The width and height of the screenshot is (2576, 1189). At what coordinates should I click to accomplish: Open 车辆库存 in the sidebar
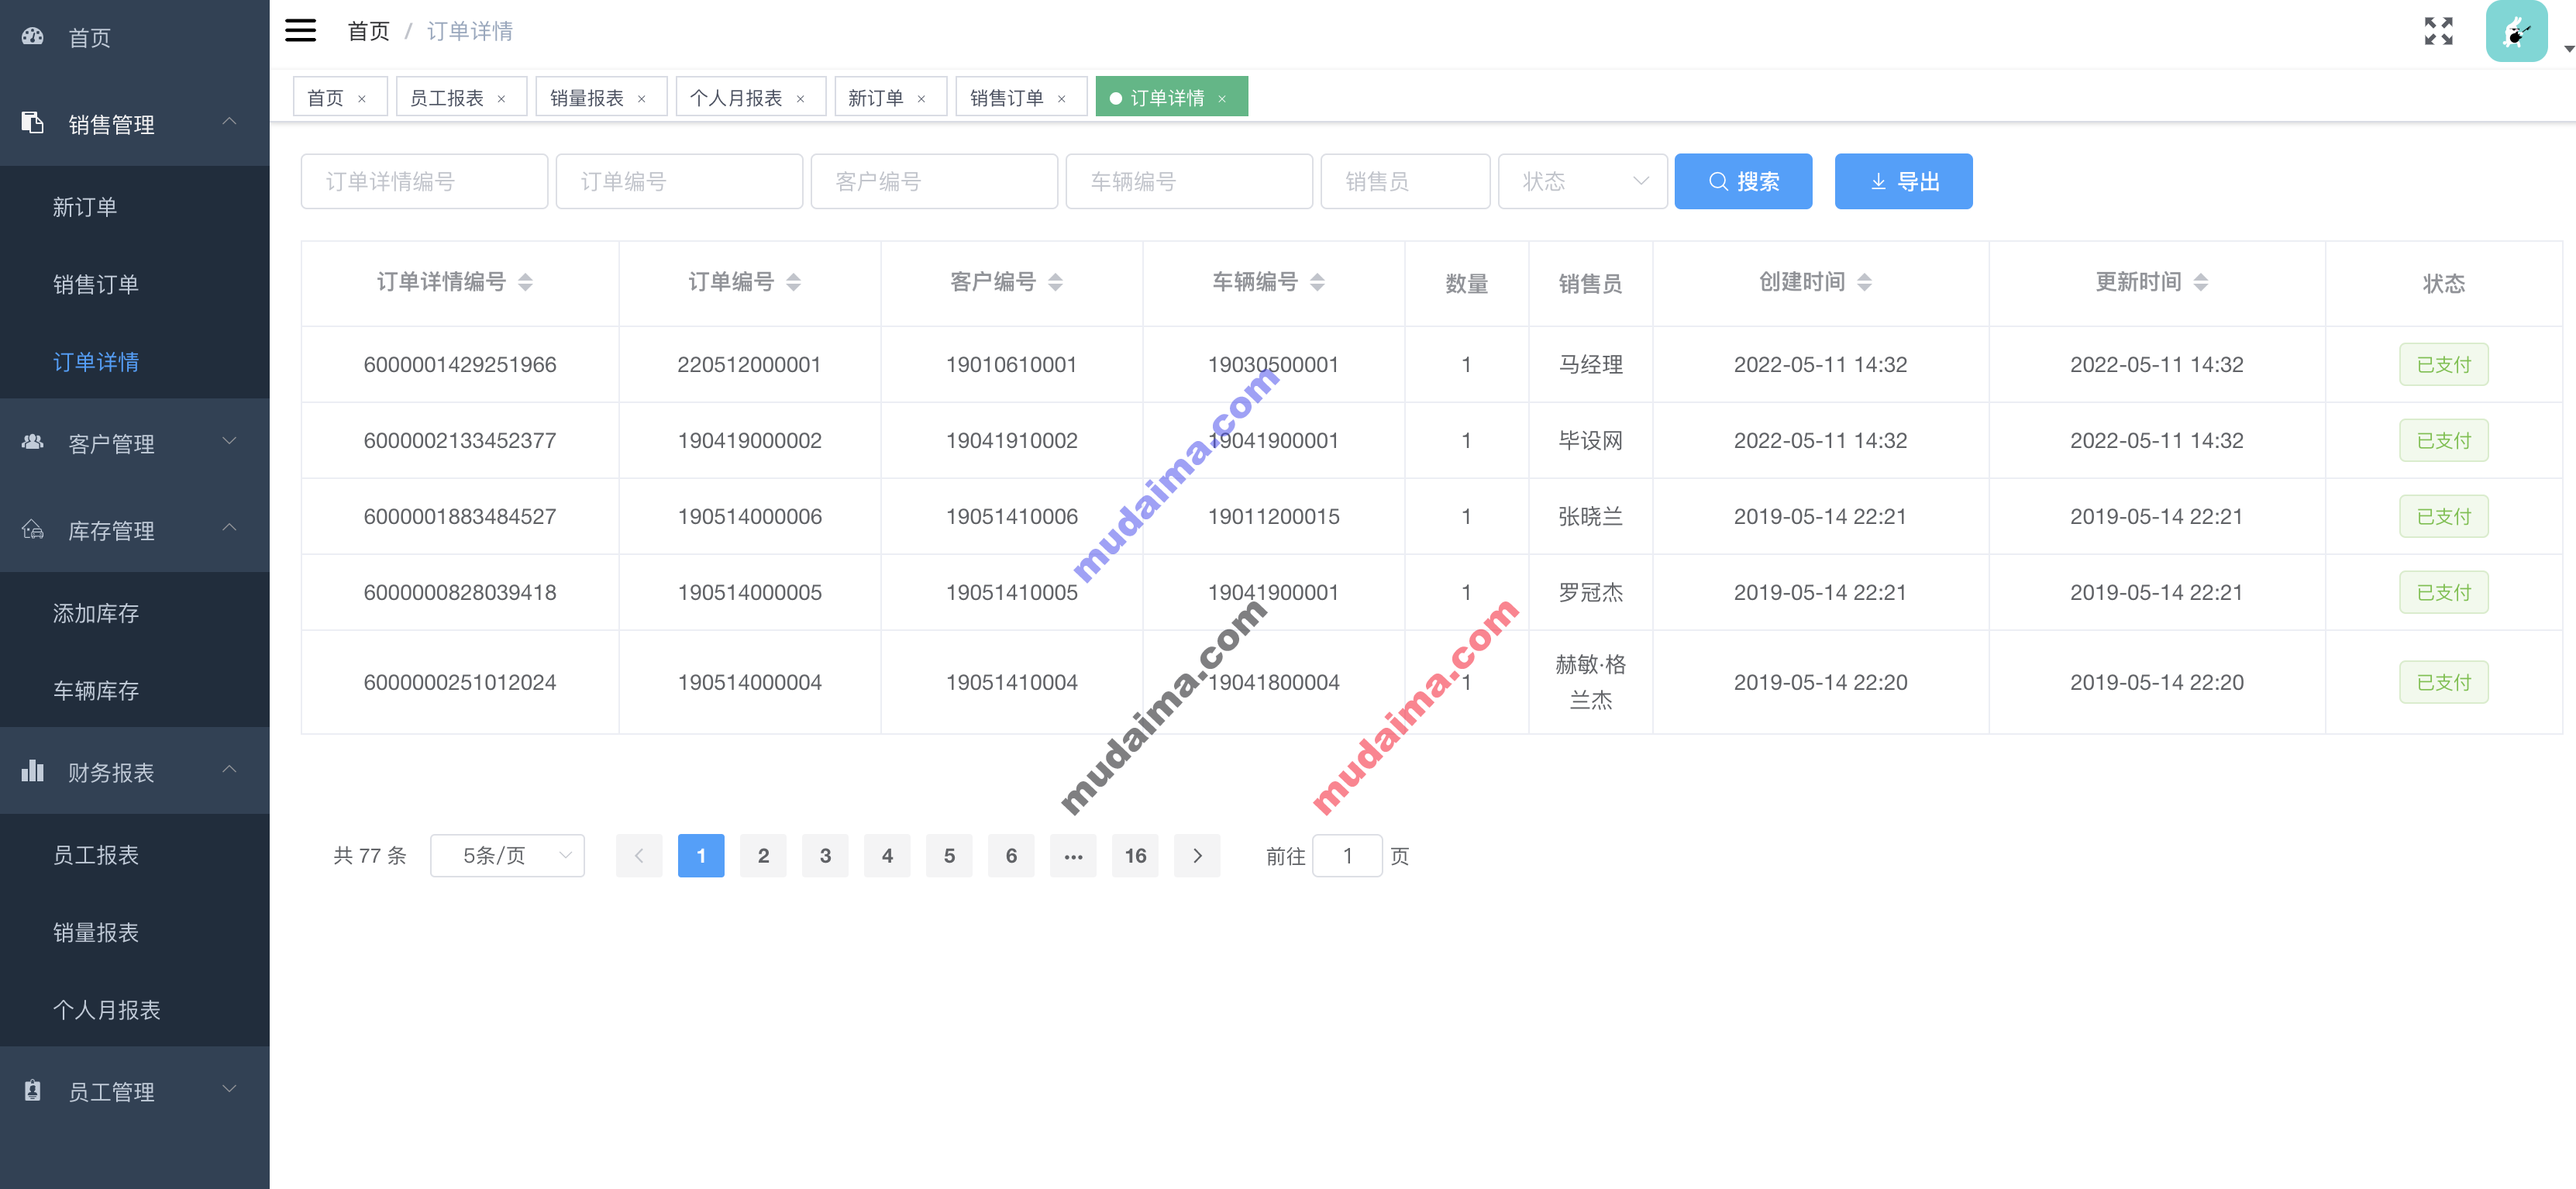(x=134, y=690)
